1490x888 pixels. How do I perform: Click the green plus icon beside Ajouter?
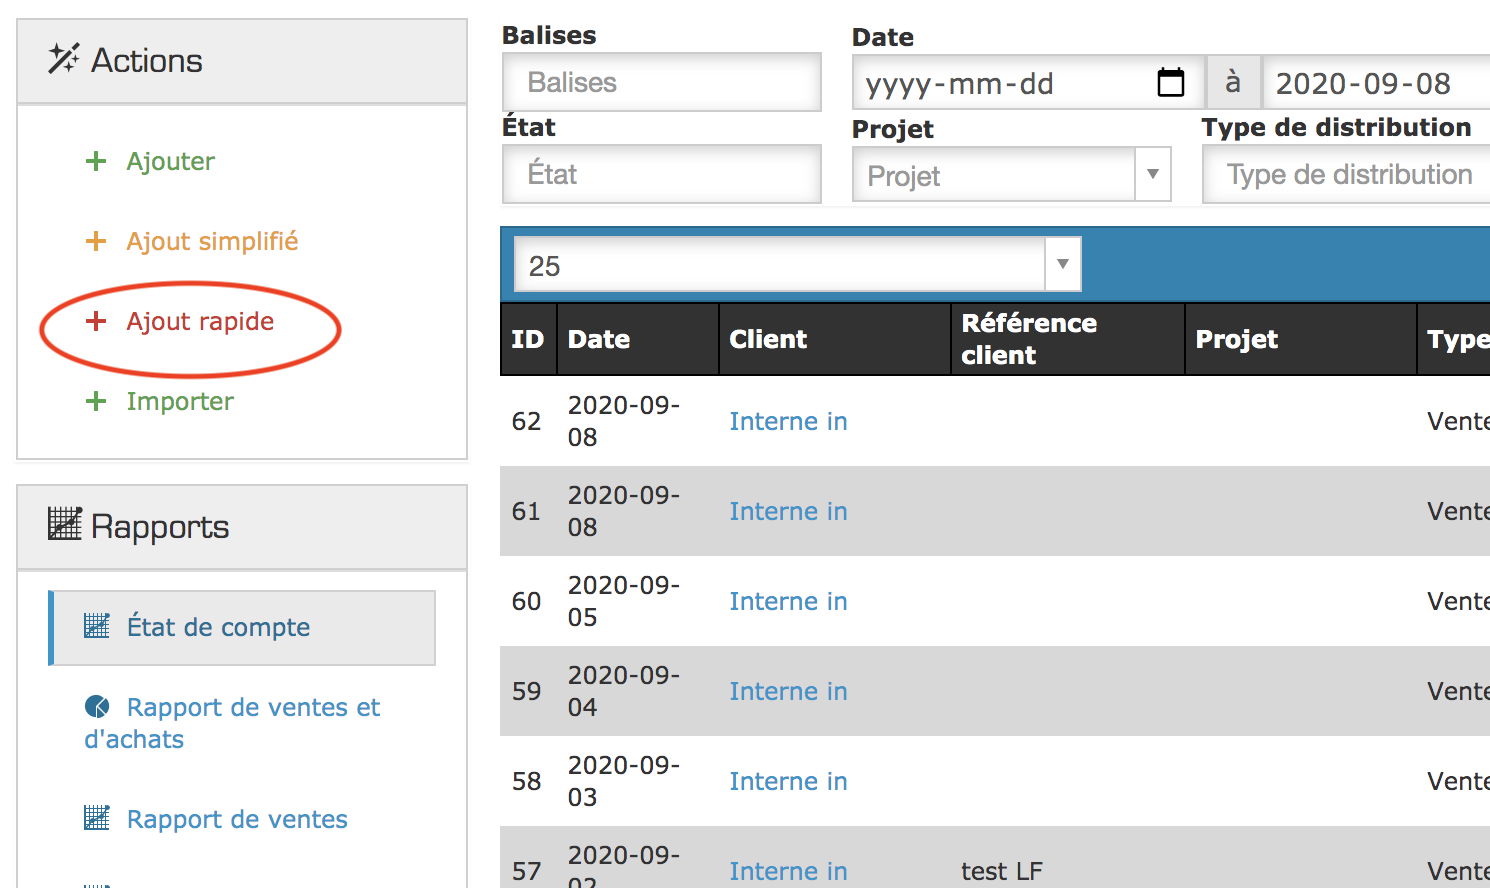[96, 161]
